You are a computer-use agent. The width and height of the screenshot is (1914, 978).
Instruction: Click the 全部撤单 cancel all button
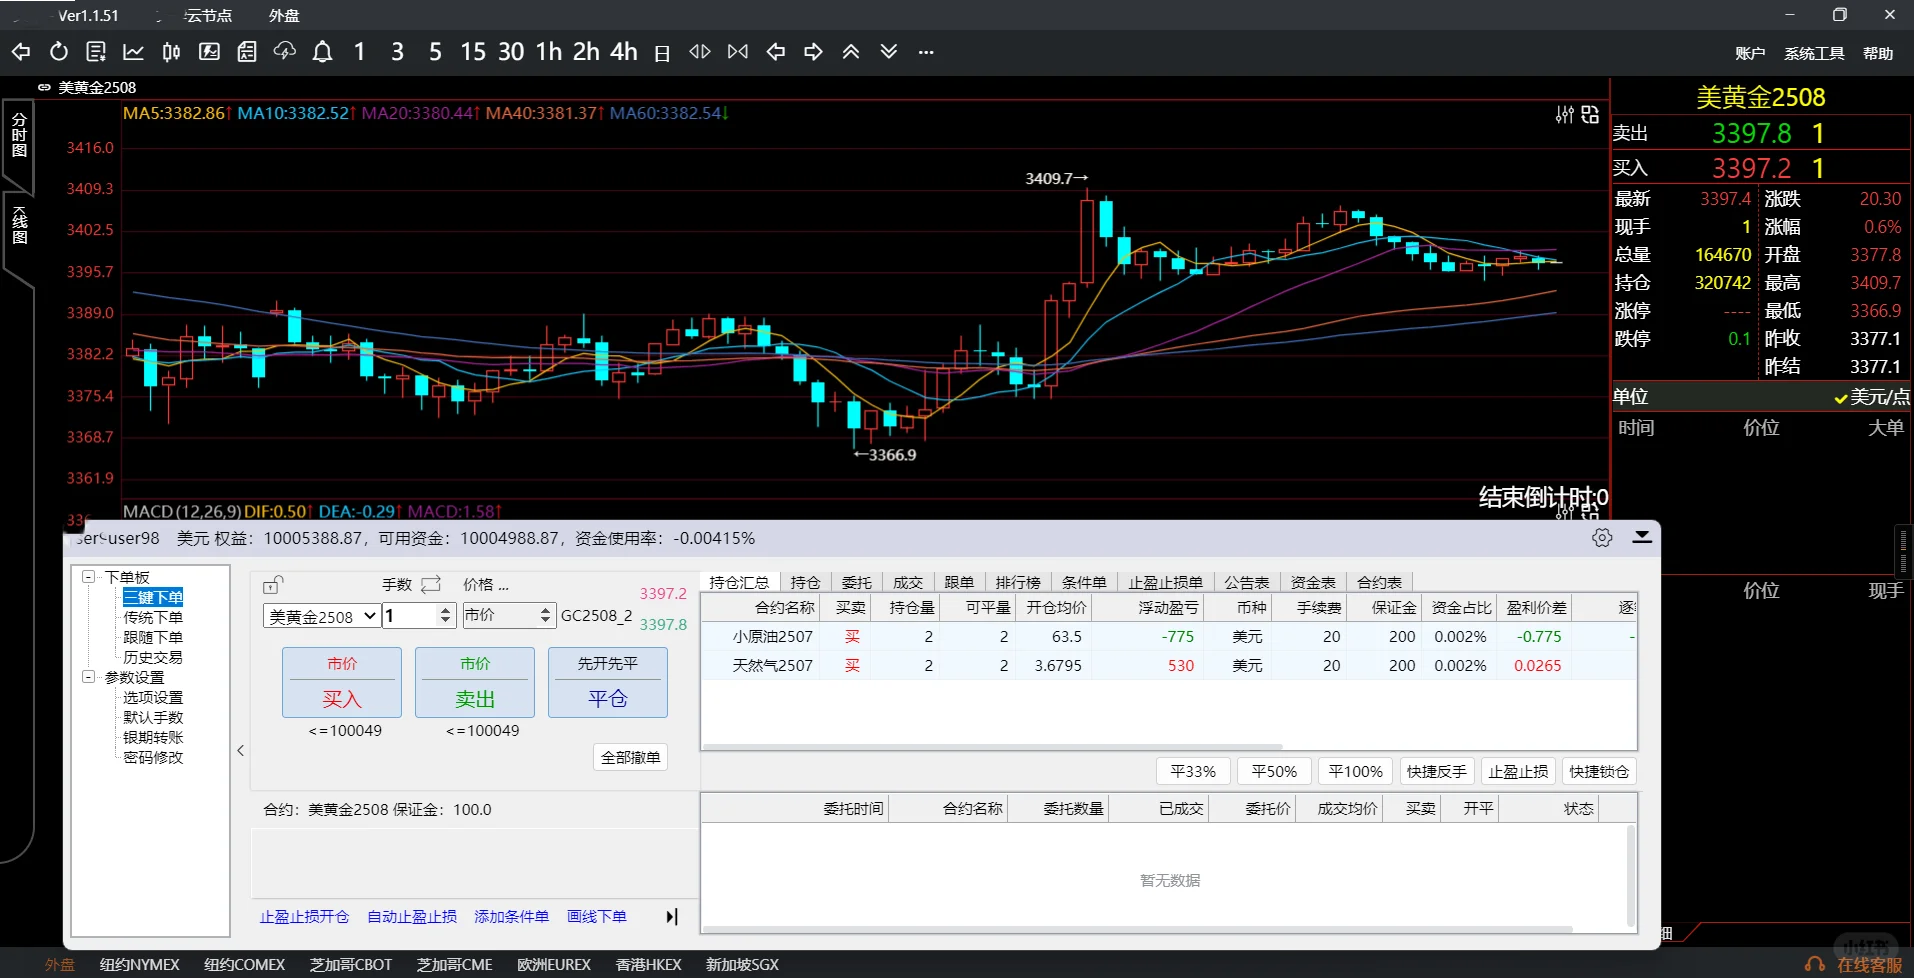(631, 757)
